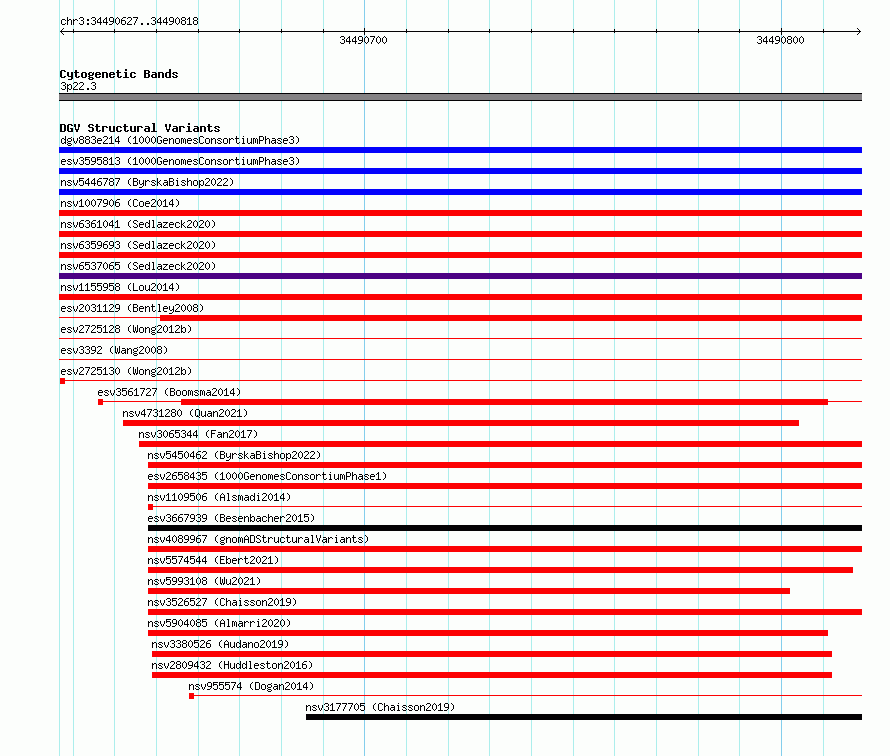
Task: Select the black esv3667939 Besenbacher2015 bar
Action: 505,528
